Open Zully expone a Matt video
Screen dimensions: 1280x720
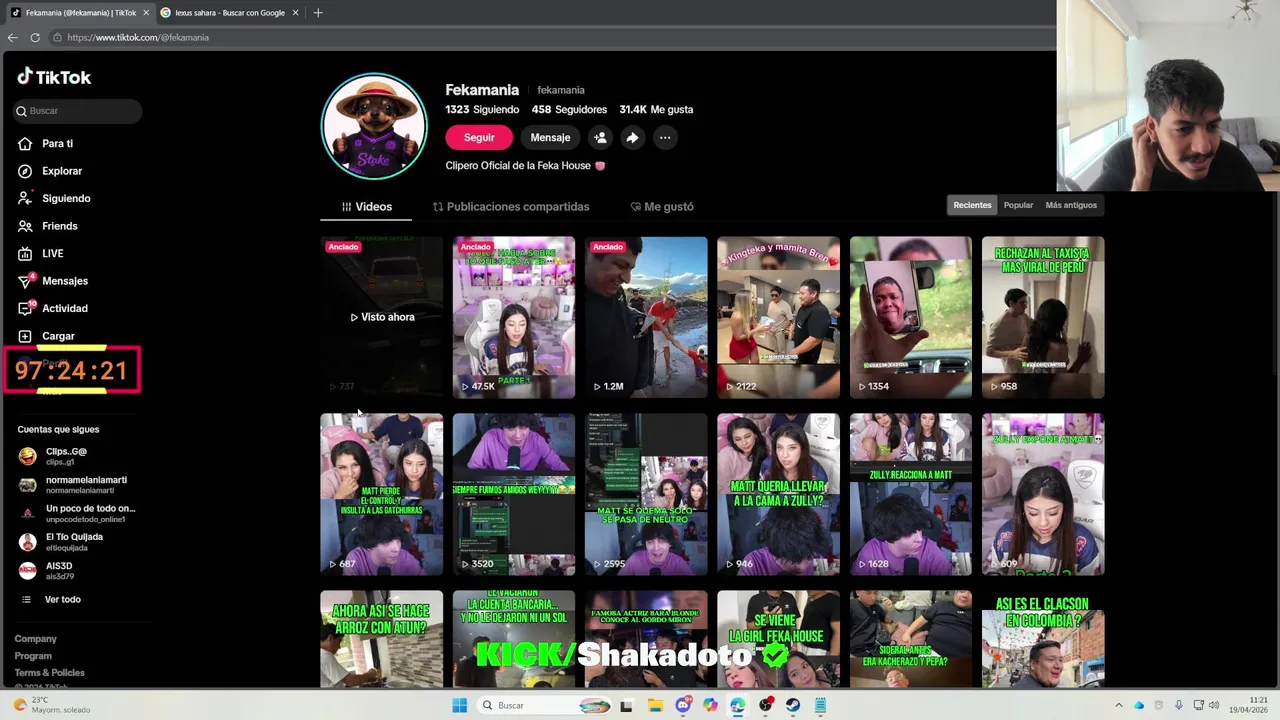(x=1043, y=494)
